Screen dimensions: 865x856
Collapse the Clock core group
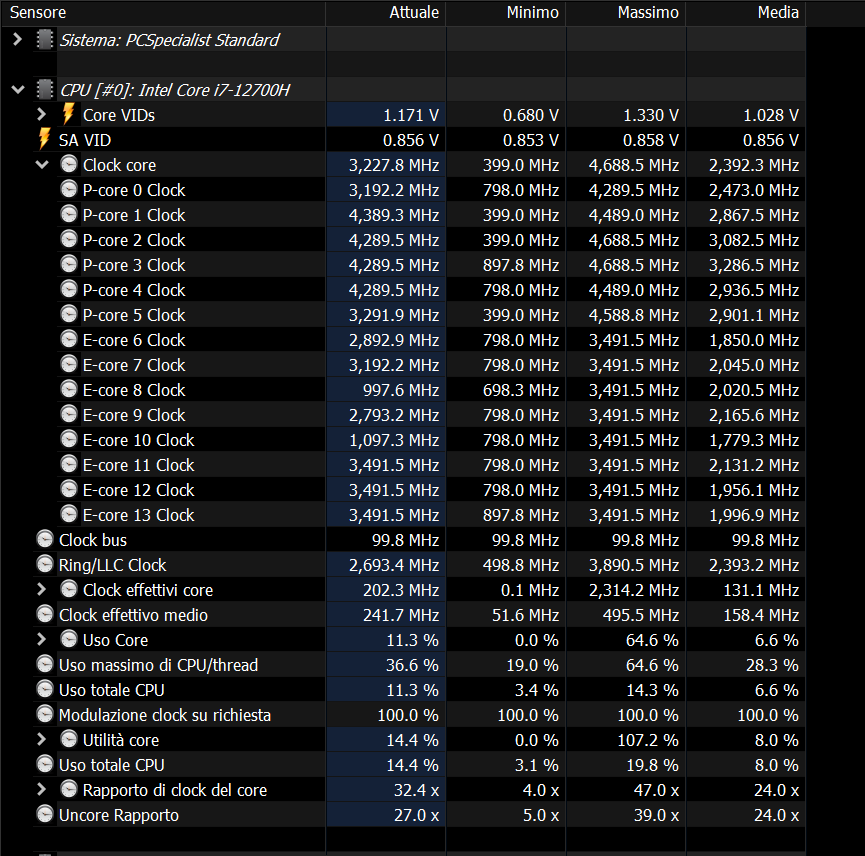42,164
